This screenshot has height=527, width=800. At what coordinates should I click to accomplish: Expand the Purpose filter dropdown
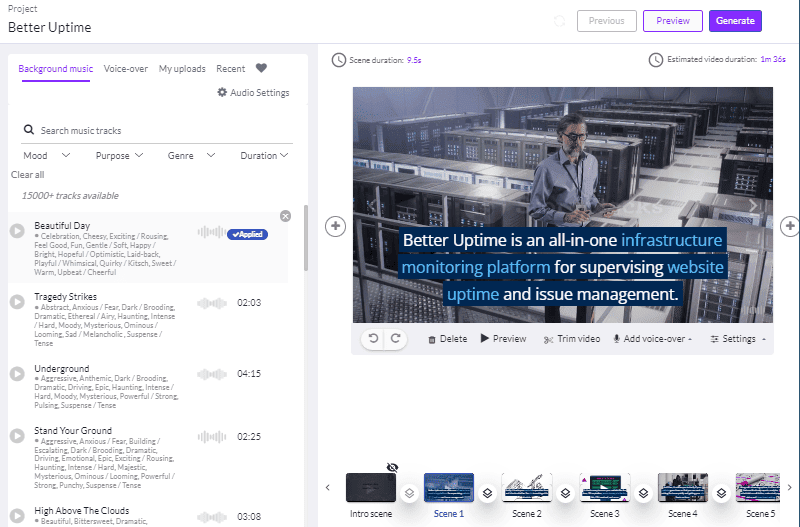[x=119, y=156]
